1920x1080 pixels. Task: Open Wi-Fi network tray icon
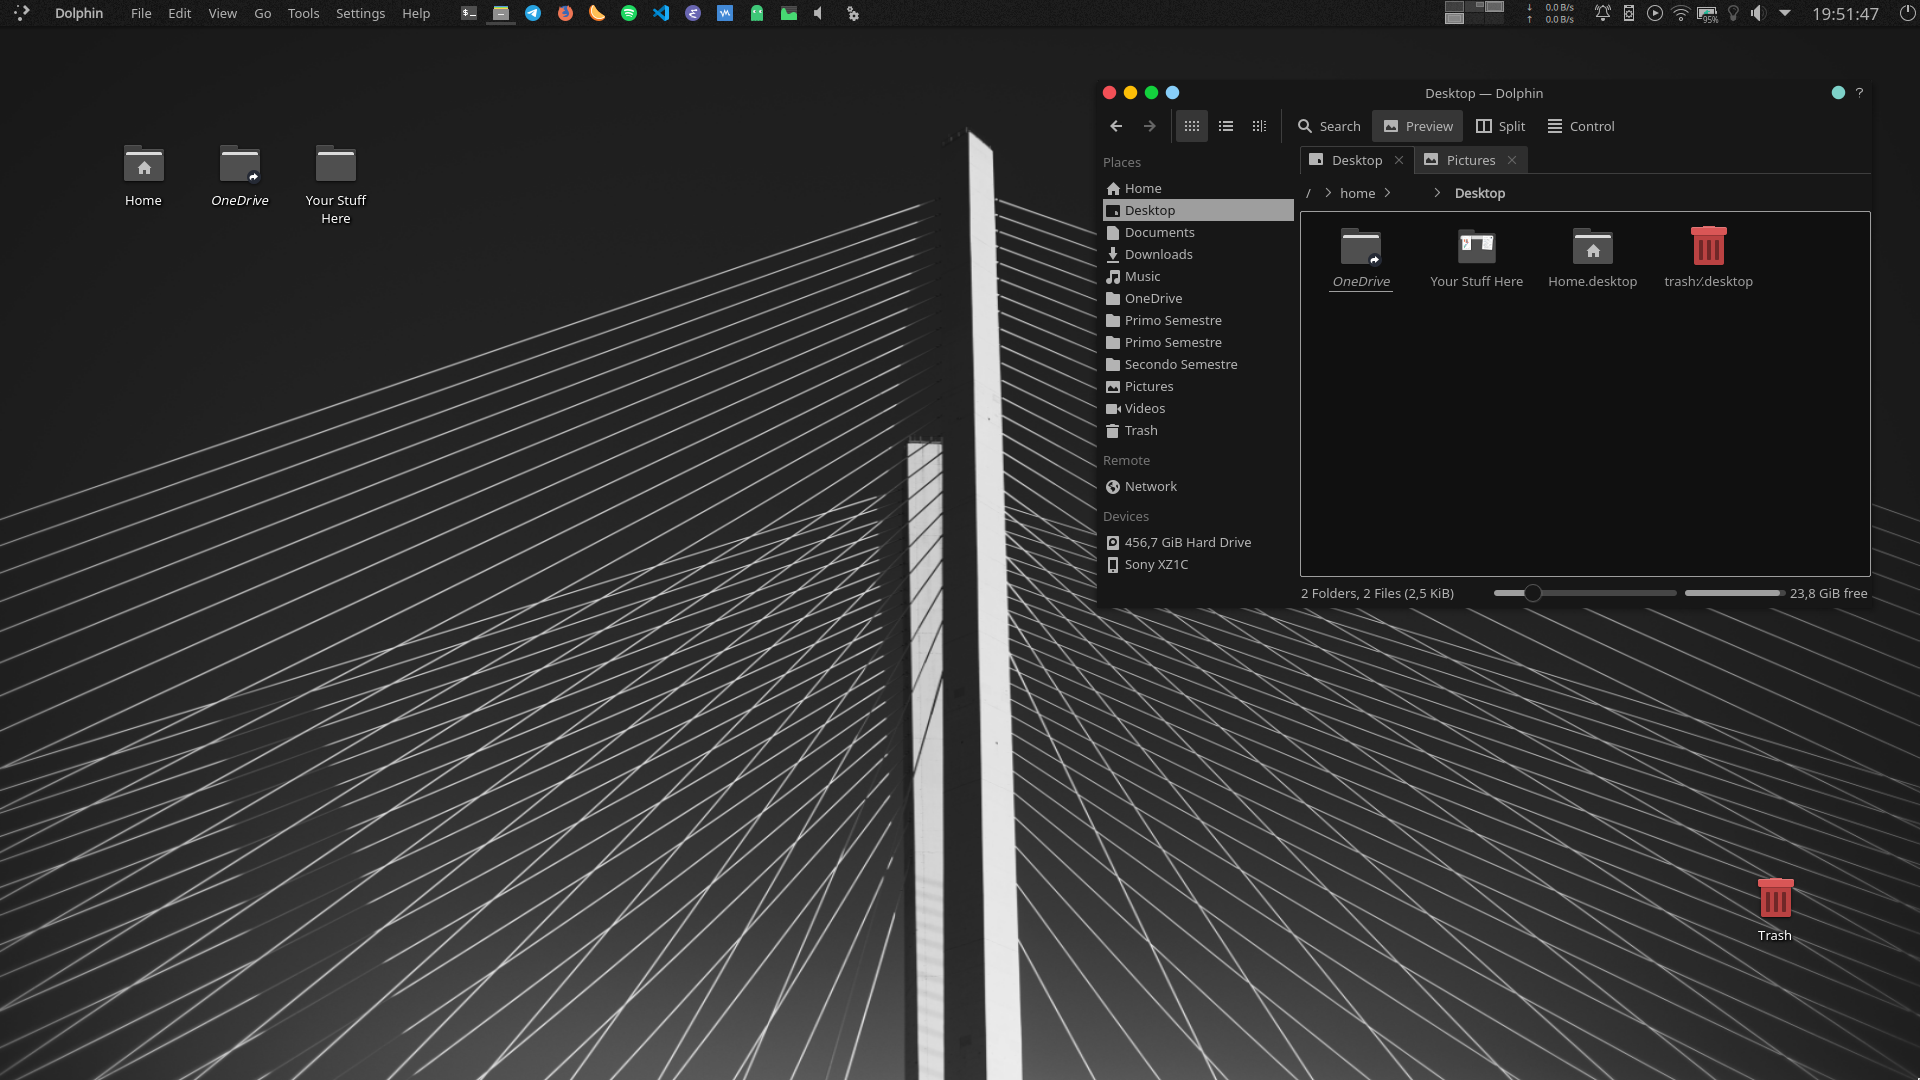tap(1681, 13)
